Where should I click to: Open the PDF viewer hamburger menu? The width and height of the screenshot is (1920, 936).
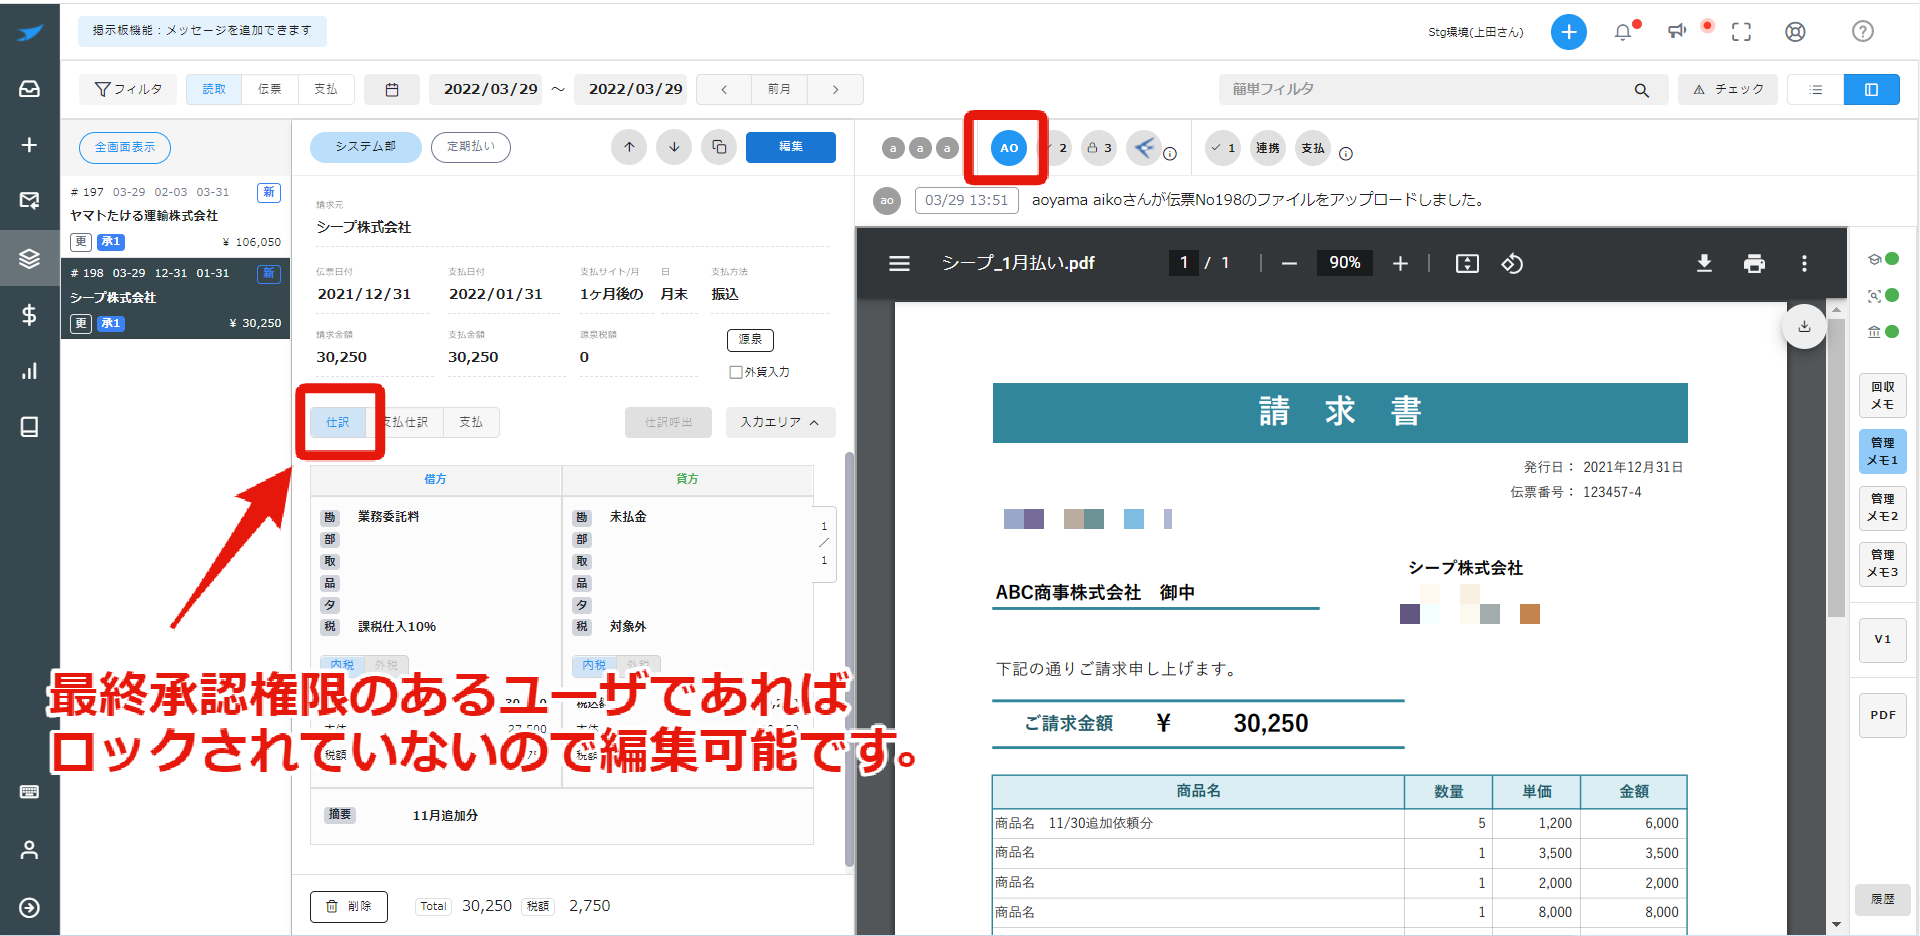coord(899,263)
